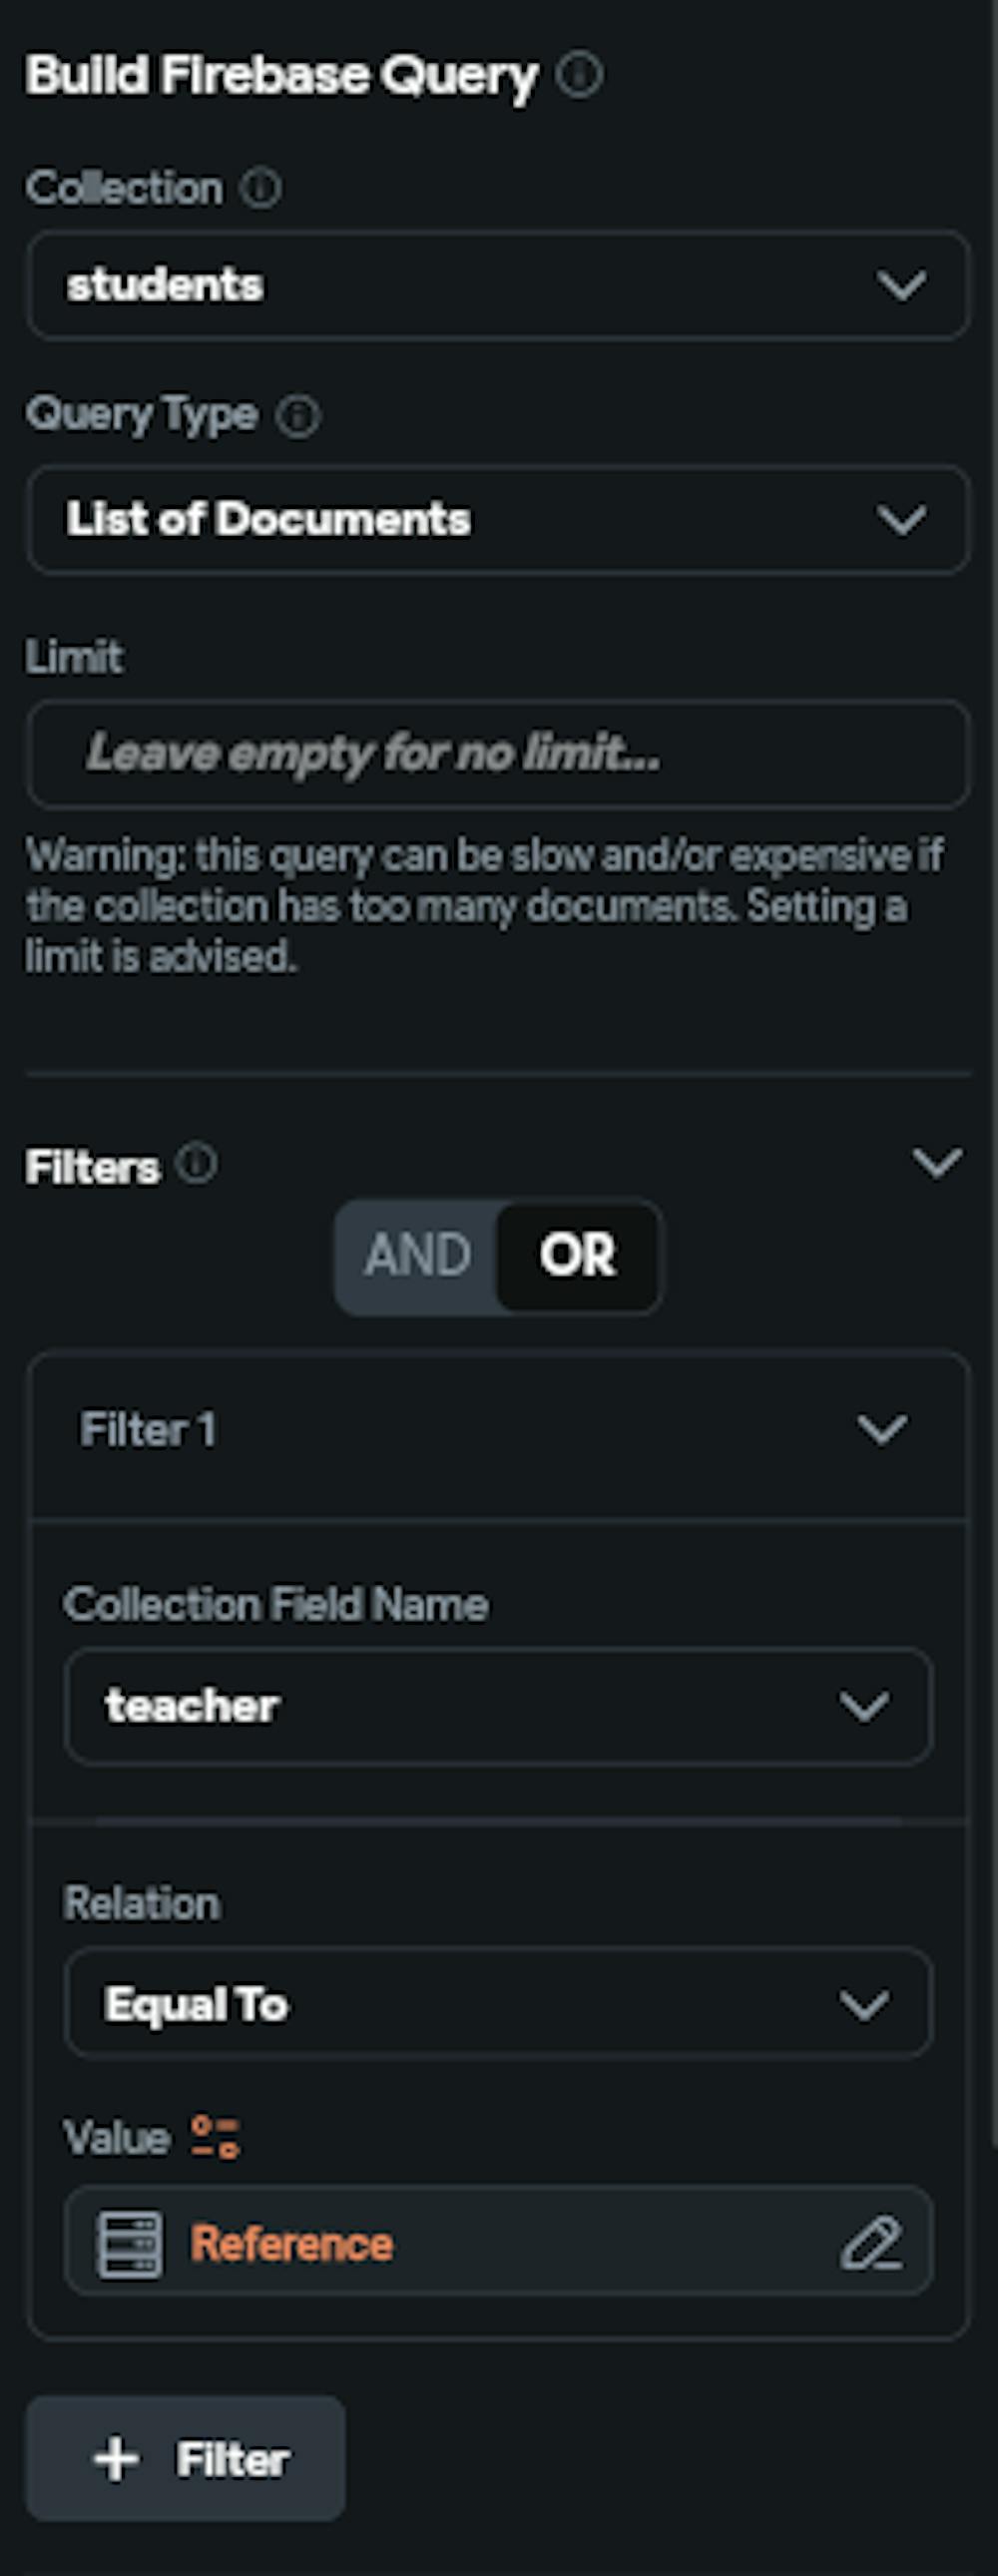Click the Limit input field
This screenshot has width=998, height=2576.
pyautogui.click(x=498, y=752)
